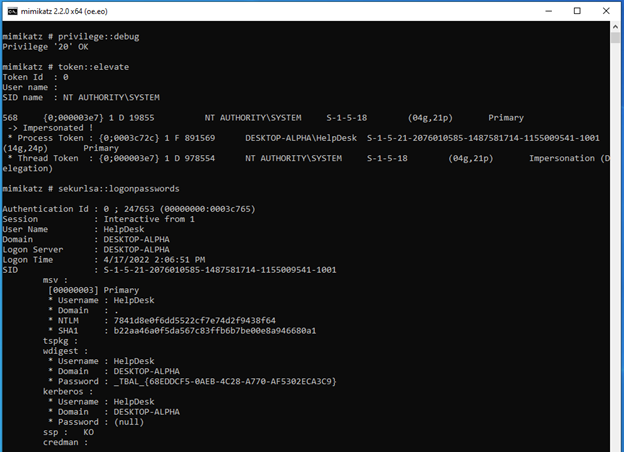Click 'DESKTOP-ALPHA\HelpDesk' in the Process Token line
Screen dimensions: 624x452
coord(301,138)
